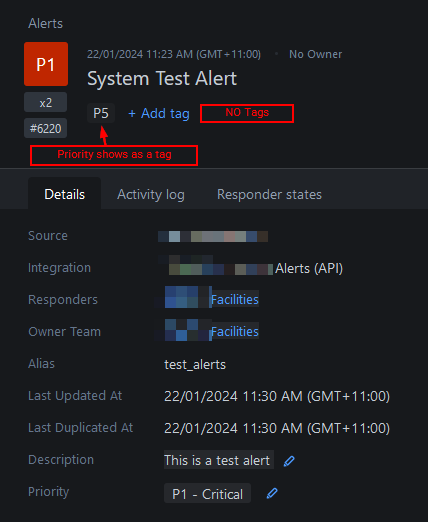This screenshot has width=428, height=522.
Task: Click the Responders field label
Action: (x=63, y=300)
